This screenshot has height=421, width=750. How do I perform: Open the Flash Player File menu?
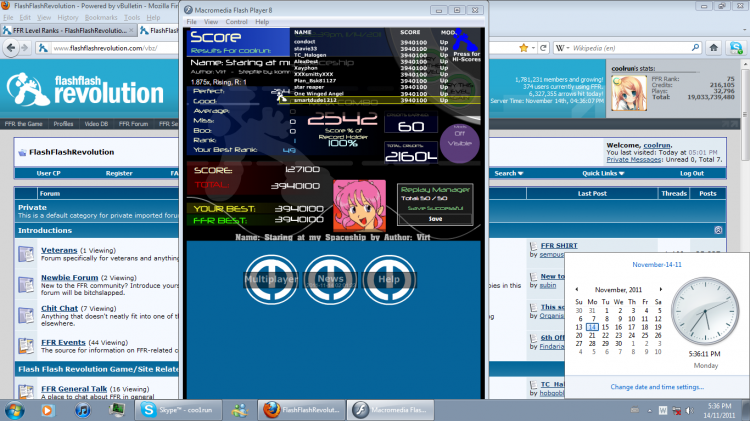click(x=191, y=22)
